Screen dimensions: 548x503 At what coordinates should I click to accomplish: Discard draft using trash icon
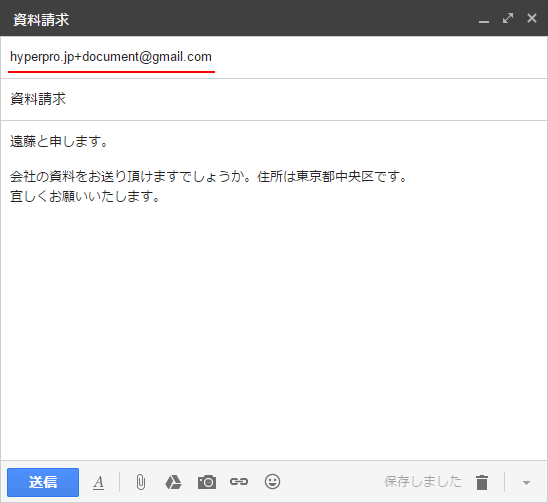pyautogui.click(x=482, y=482)
